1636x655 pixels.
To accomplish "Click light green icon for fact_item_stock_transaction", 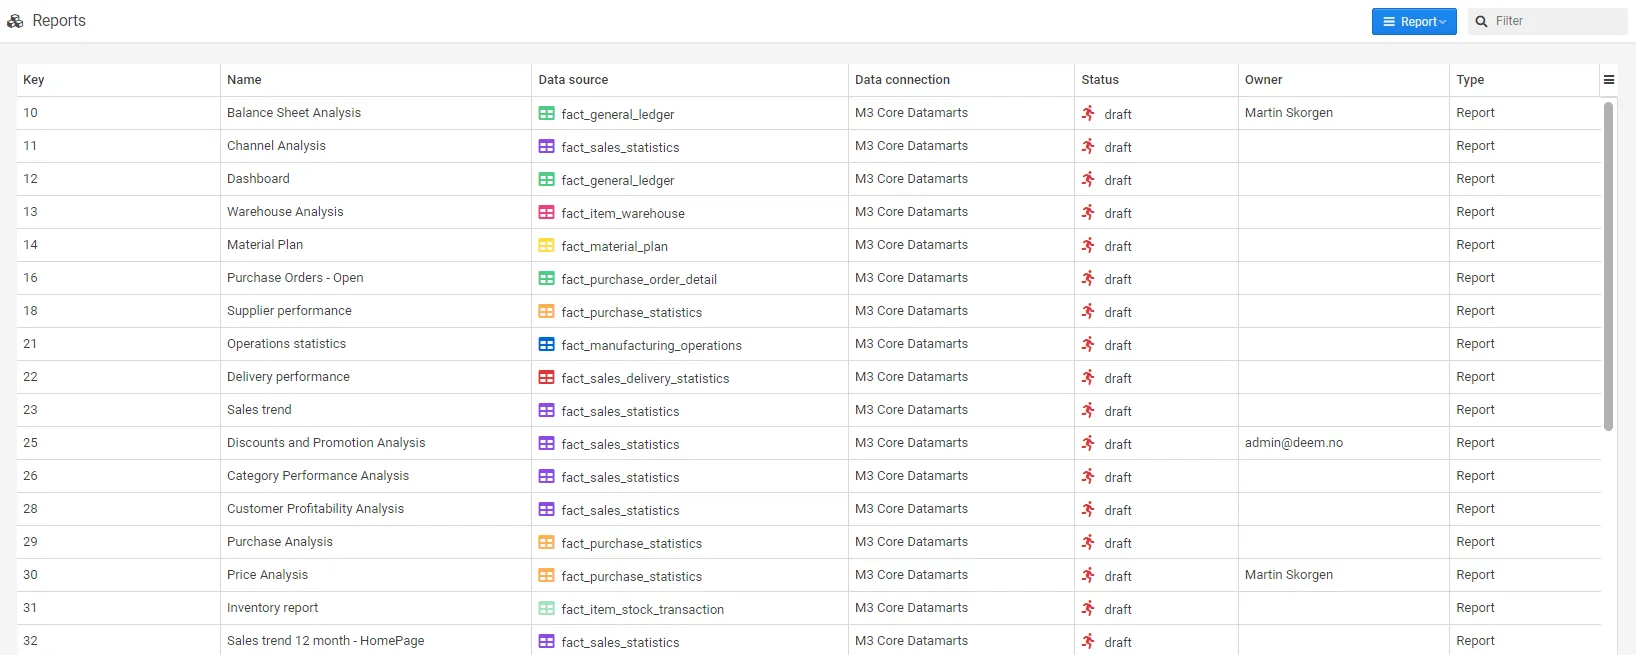I will click(x=546, y=609).
